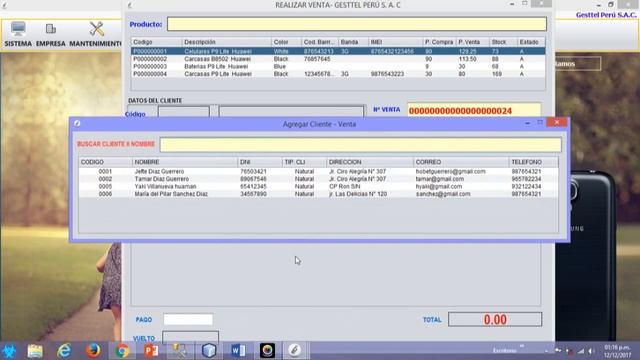The height and width of the screenshot is (360, 640).
Task: Minimize the Agregar Cliente - Venta window
Action: [x=527, y=122]
